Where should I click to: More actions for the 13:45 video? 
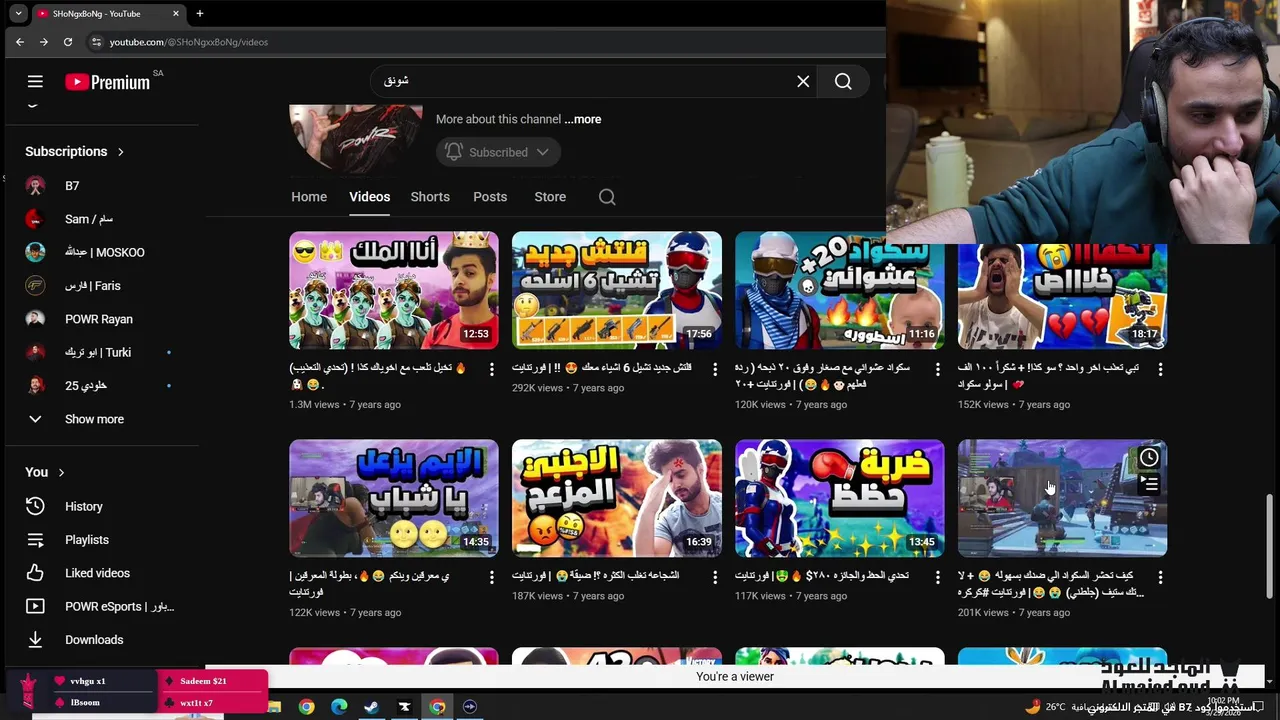(937, 577)
